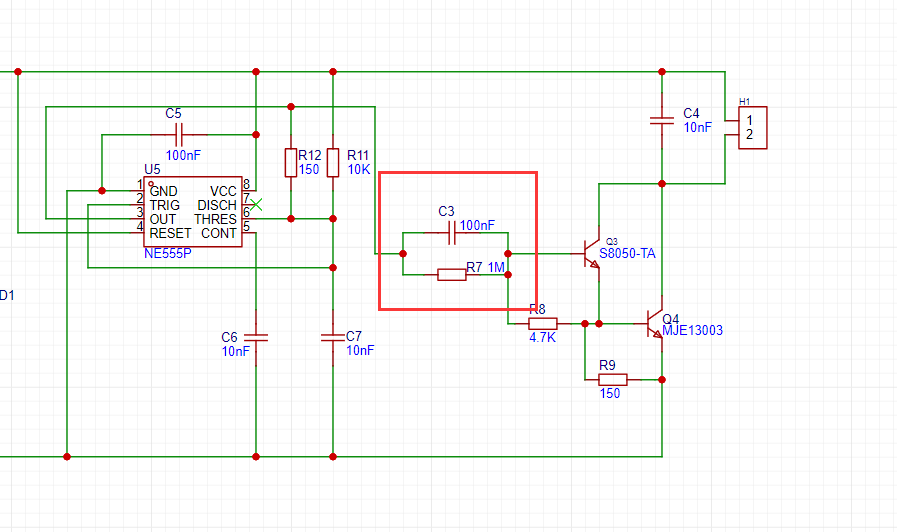The height and width of the screenshot is (532, 897).
Task: Click the RESET pin name on U5
Action: tap(170, 233)
